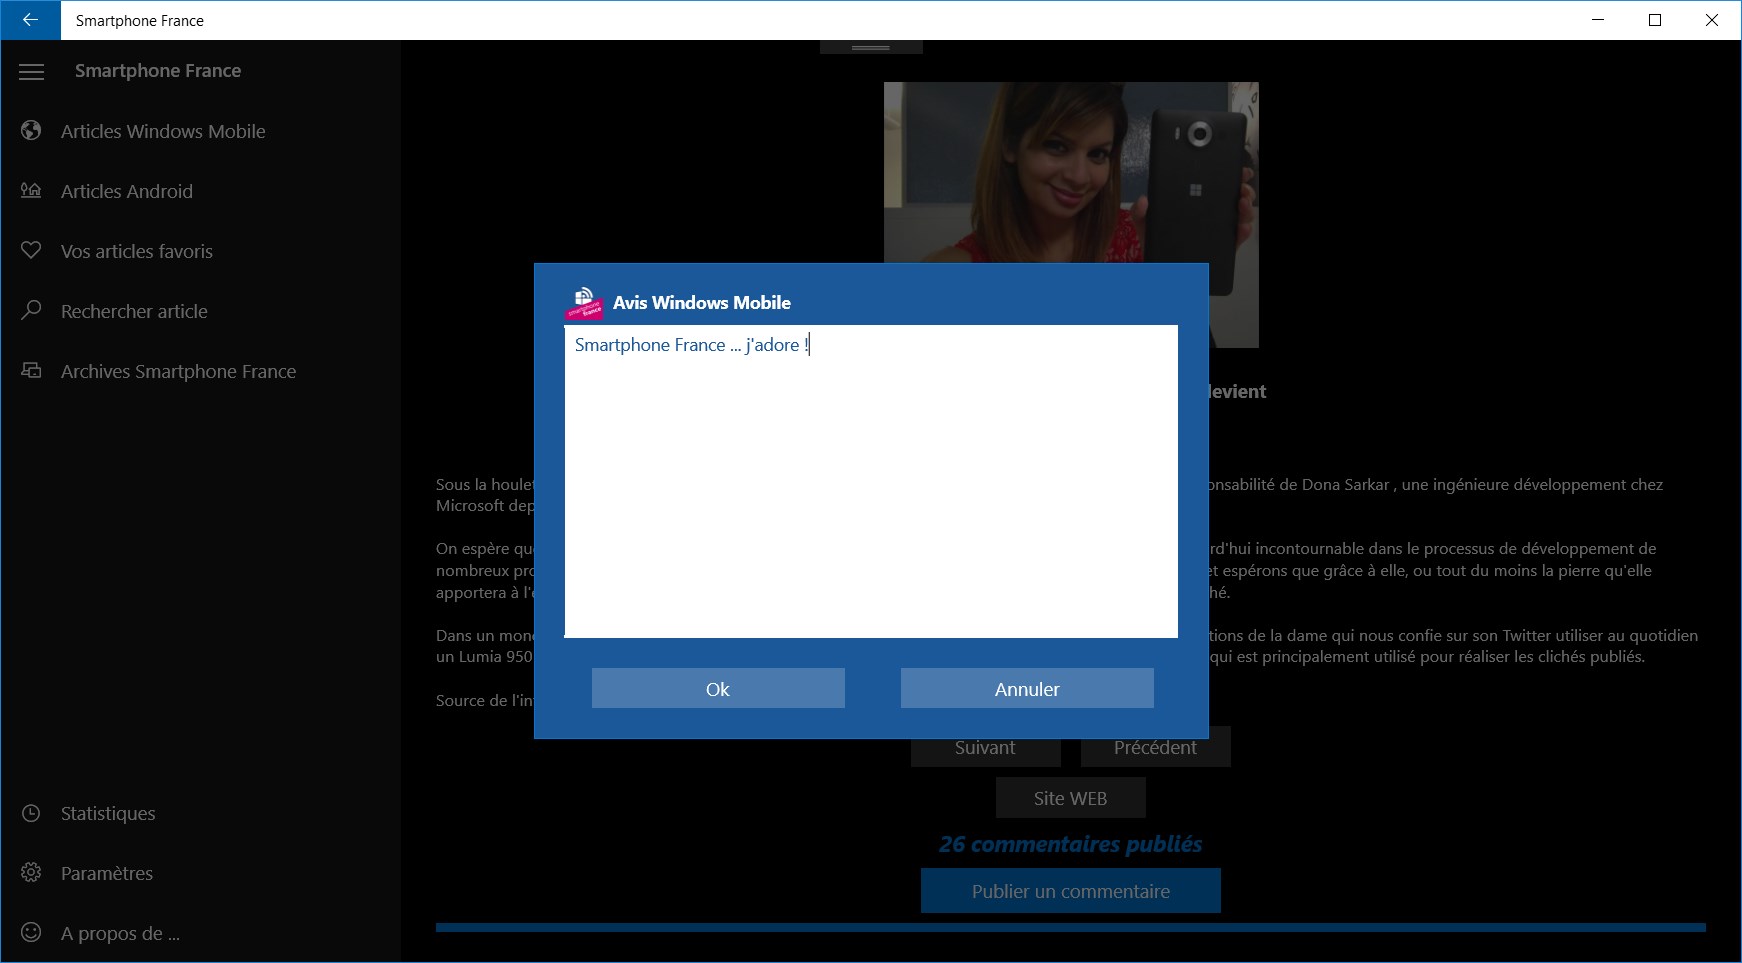The width and height of the screenshot is (1742, 963).
Task: Click the 26 commentaires publiés link
Action: point(1070,844)
